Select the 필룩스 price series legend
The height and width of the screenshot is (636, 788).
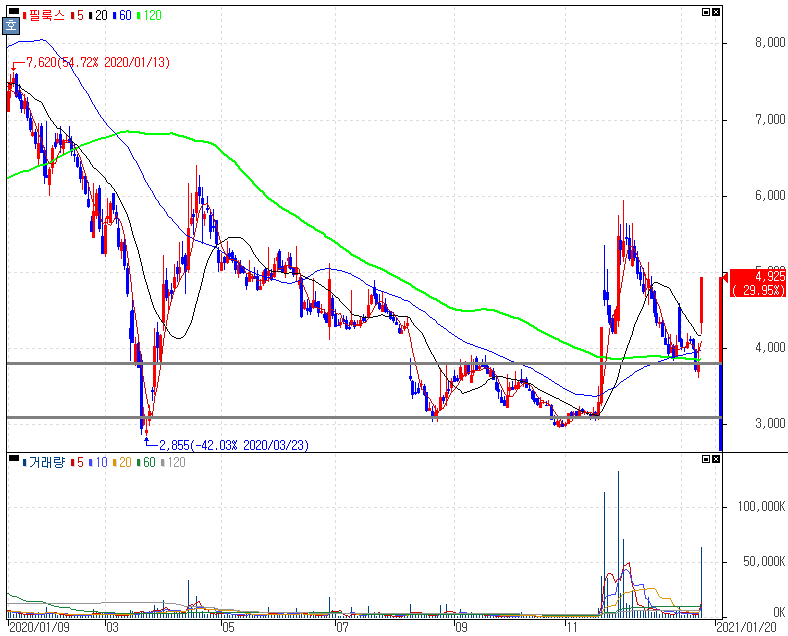click(x=44, y=16)
